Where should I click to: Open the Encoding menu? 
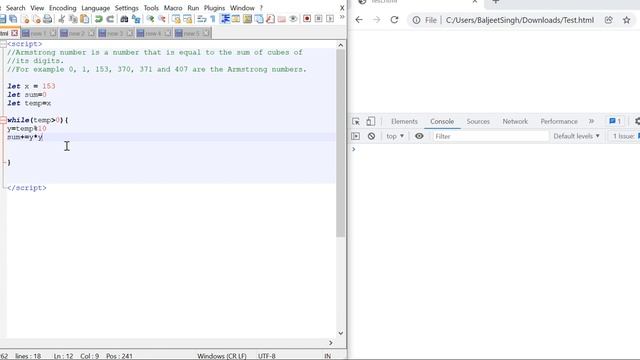(x=62, y=8)
